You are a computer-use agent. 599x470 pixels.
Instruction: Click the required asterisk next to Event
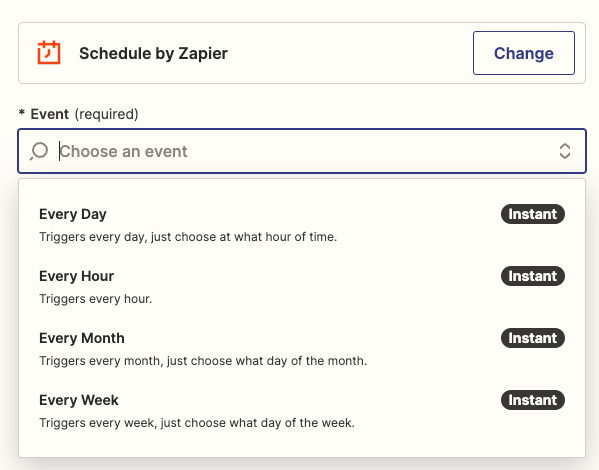(x=22, y=112)
